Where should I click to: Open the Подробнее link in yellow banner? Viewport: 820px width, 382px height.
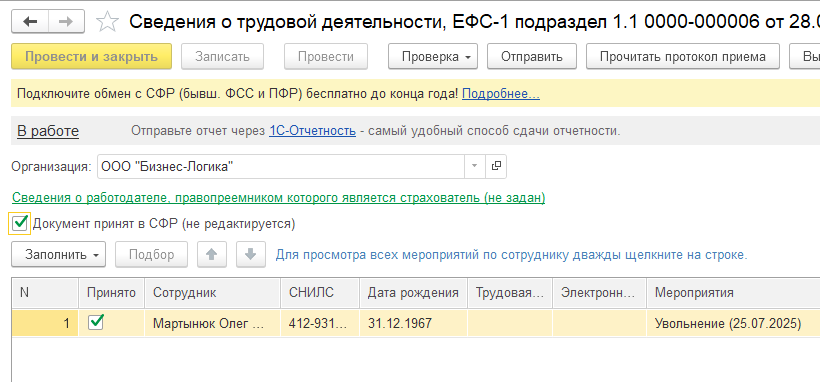pos(500,94)
